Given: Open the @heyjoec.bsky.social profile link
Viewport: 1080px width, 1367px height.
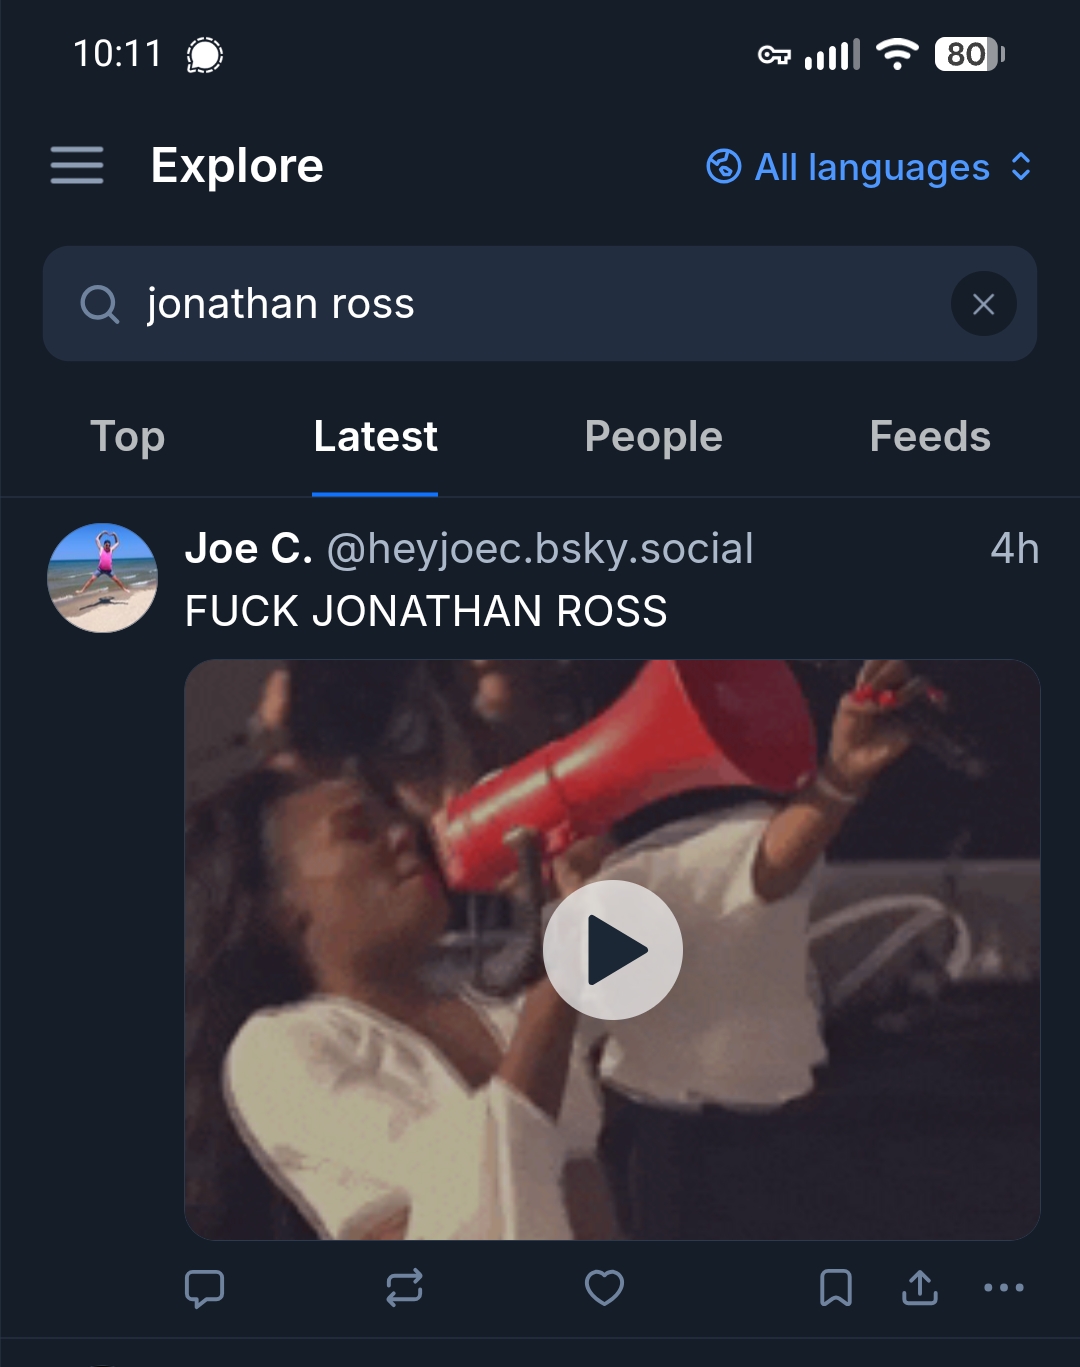Looking at the screenshot, I should pos(540,549).
